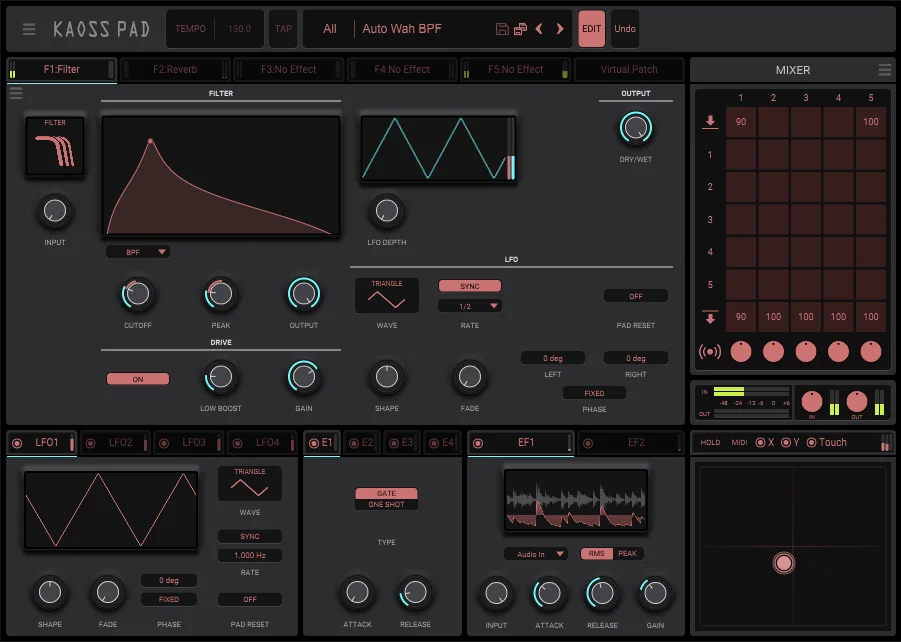Go to the next preset with right arrow
Viewport: 901px width, 642px height.
click(560, 29)
